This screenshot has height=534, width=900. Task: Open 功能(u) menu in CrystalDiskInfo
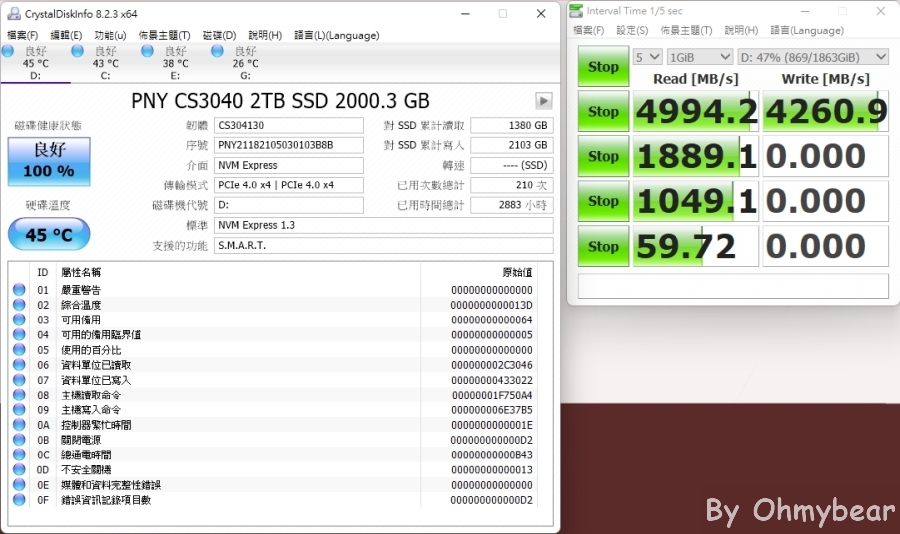pos(110,35)
